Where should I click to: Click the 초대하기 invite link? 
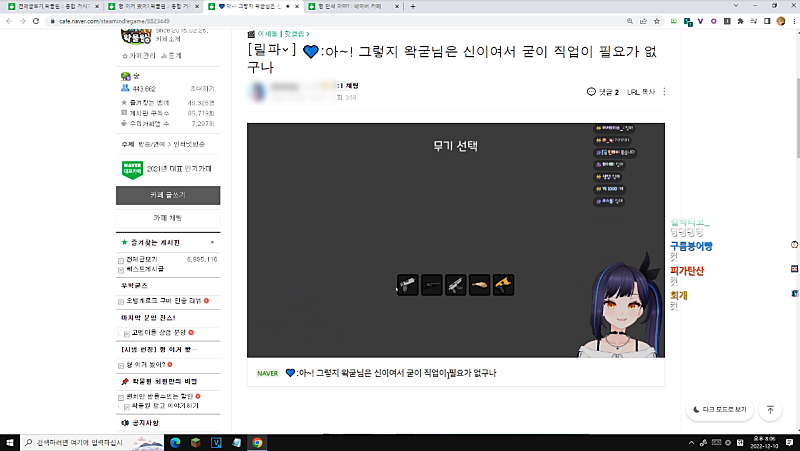pyautogui.click(x=202, y=89)
